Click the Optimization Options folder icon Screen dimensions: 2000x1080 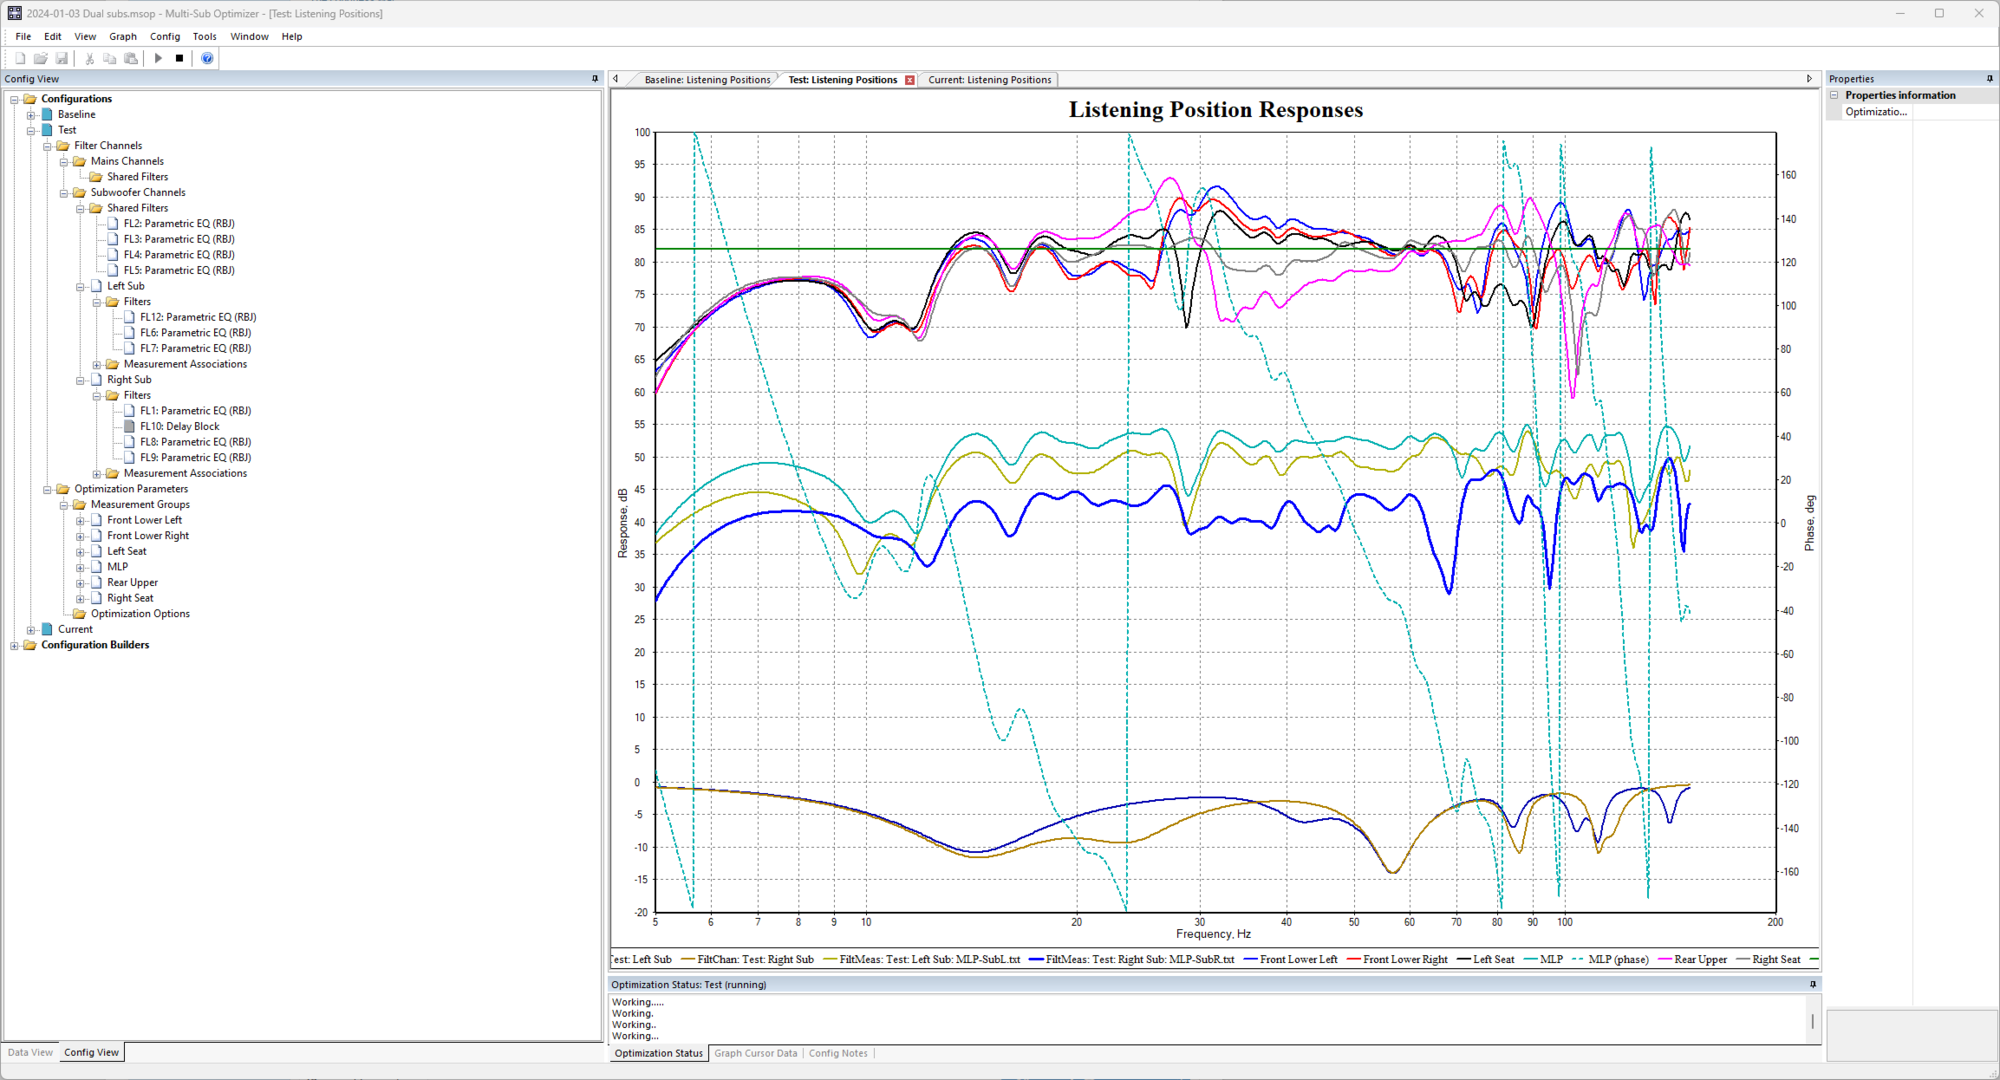pyautogui.click(x=79, y=614)
